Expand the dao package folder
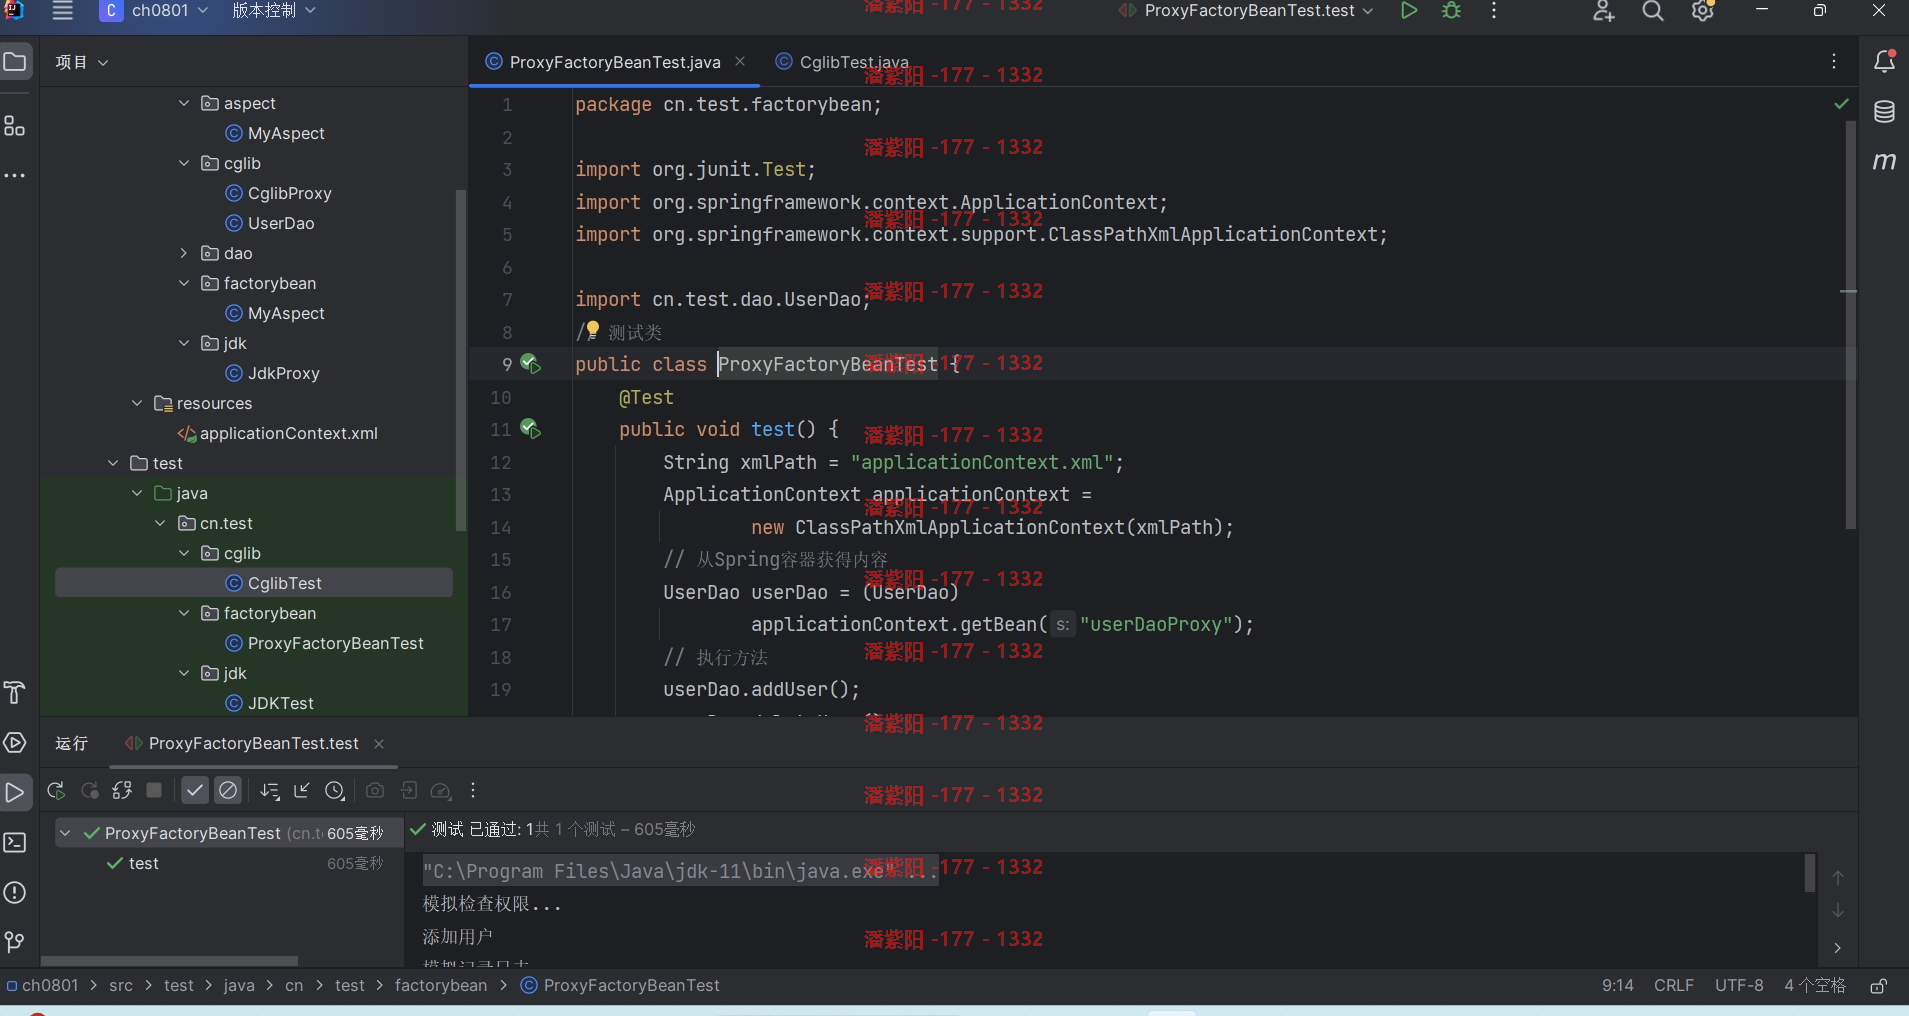 pyautogui.click(x=184, y=253)
